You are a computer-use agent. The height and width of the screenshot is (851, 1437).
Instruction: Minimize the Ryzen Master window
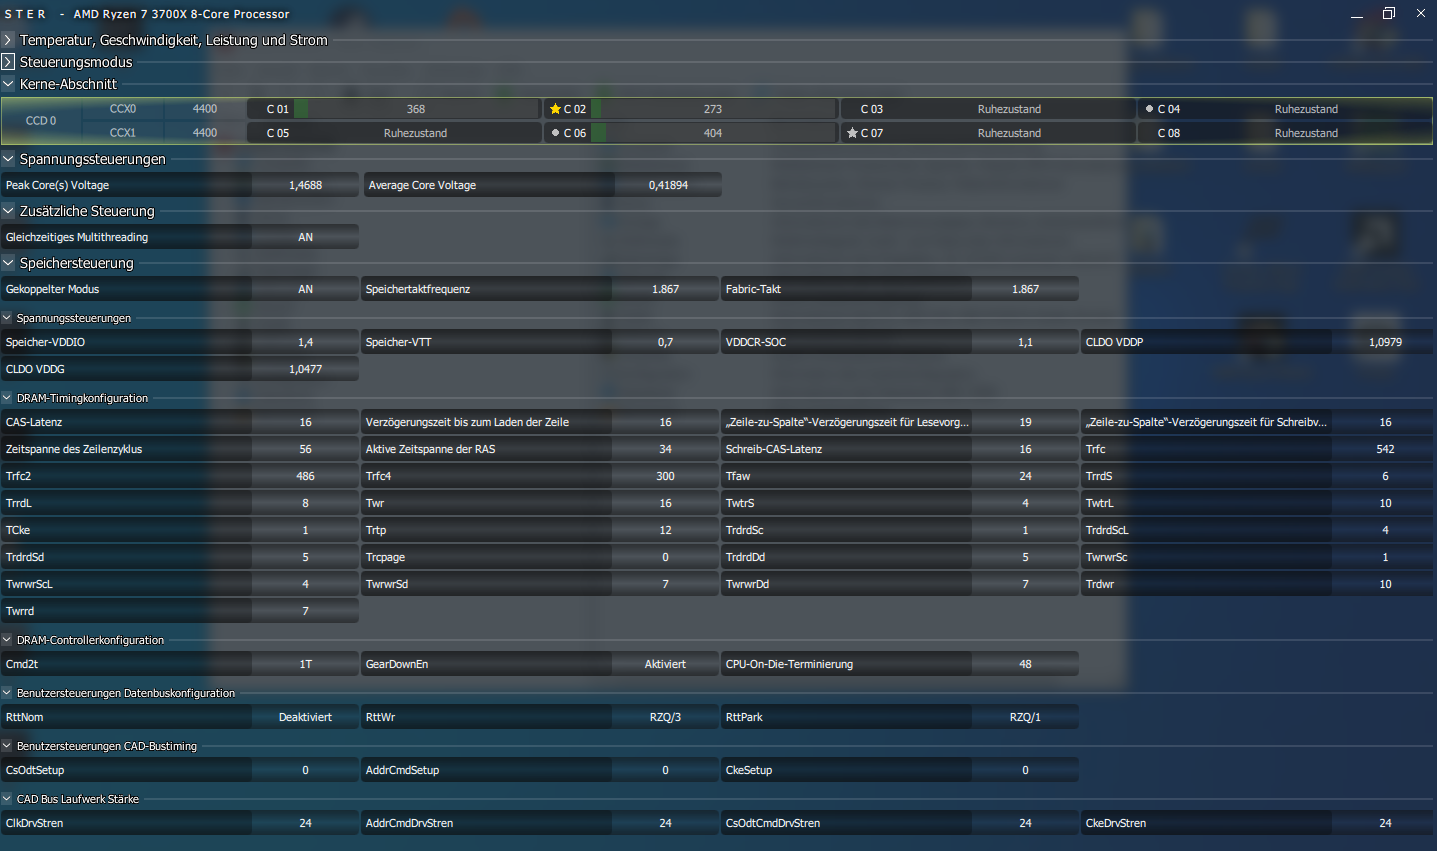[x=1357, y=14]
